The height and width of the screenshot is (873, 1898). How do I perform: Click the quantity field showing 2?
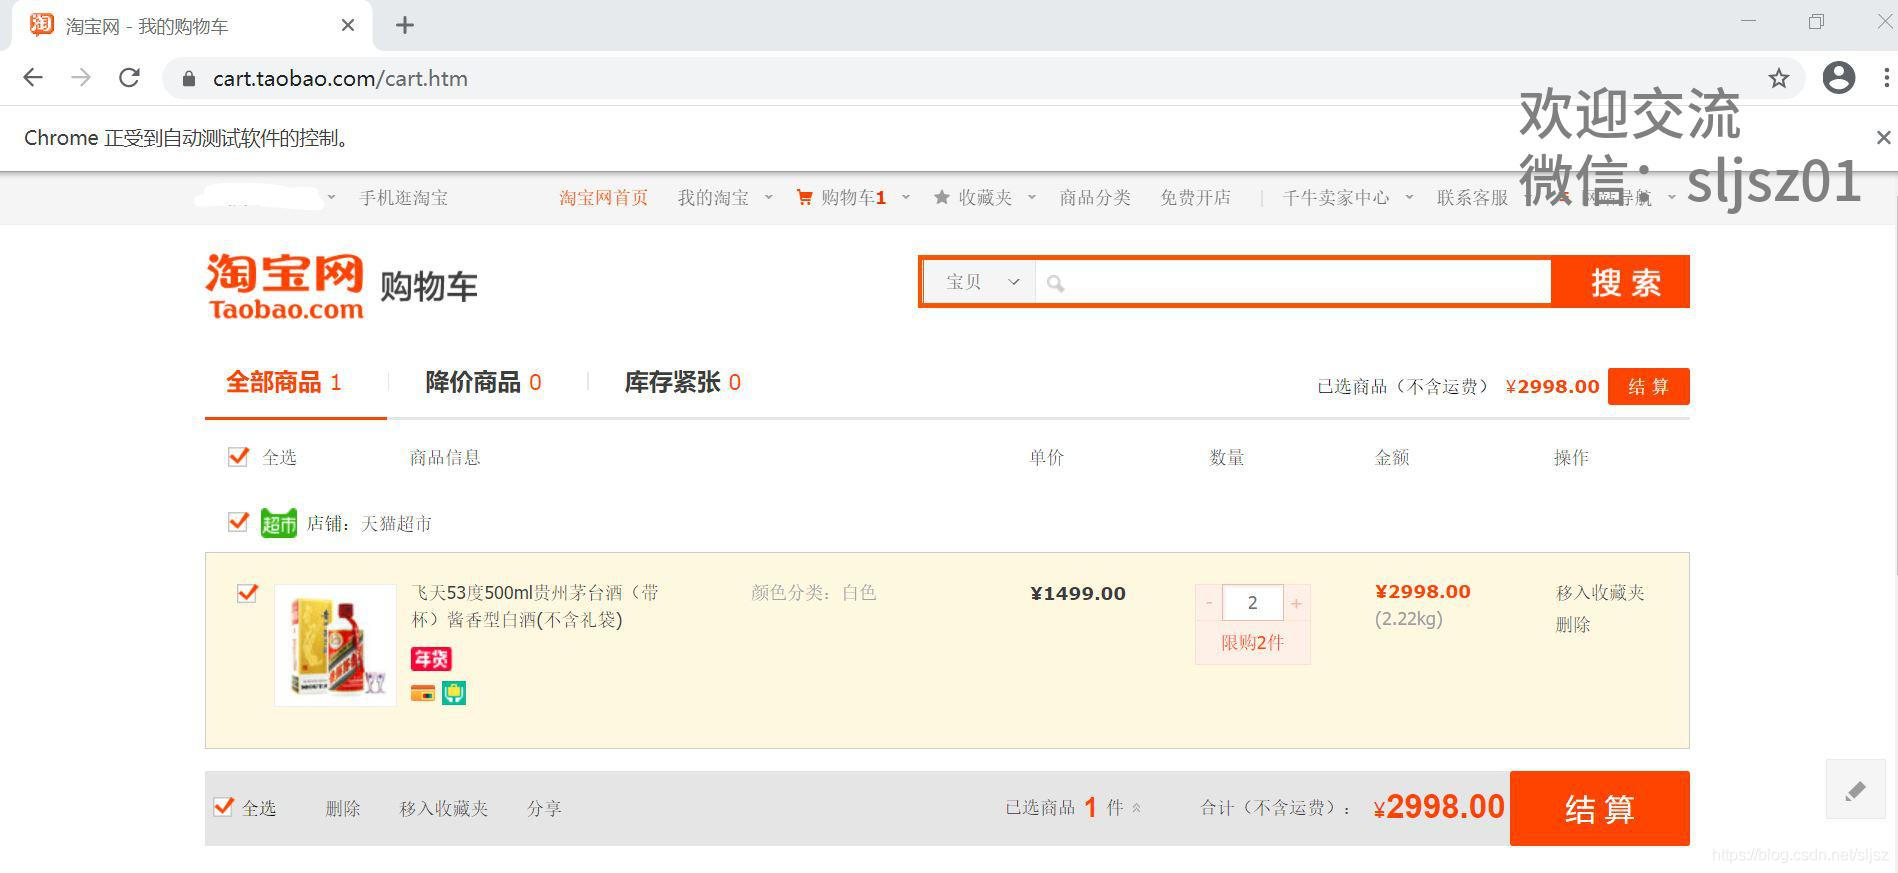pos(1252,603)
